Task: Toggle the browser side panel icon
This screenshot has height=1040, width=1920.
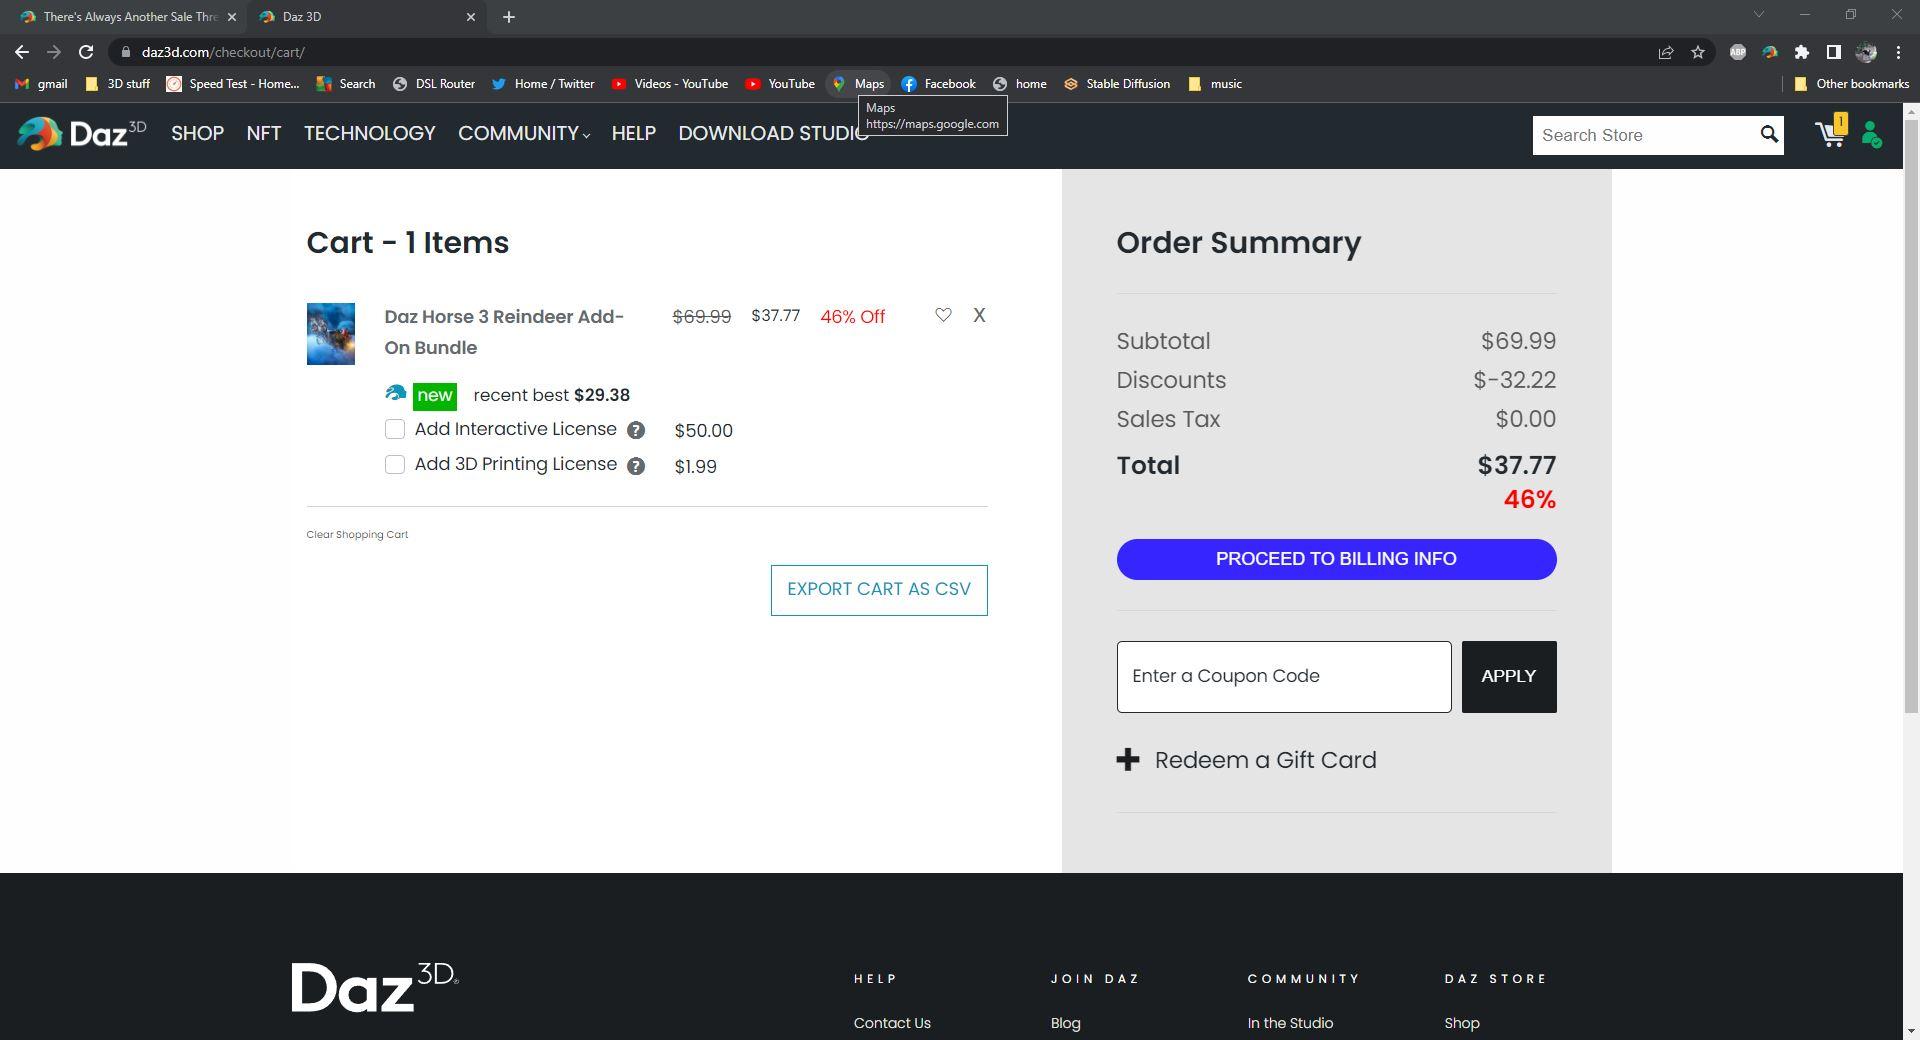Action: click(x=1834, y=52)
